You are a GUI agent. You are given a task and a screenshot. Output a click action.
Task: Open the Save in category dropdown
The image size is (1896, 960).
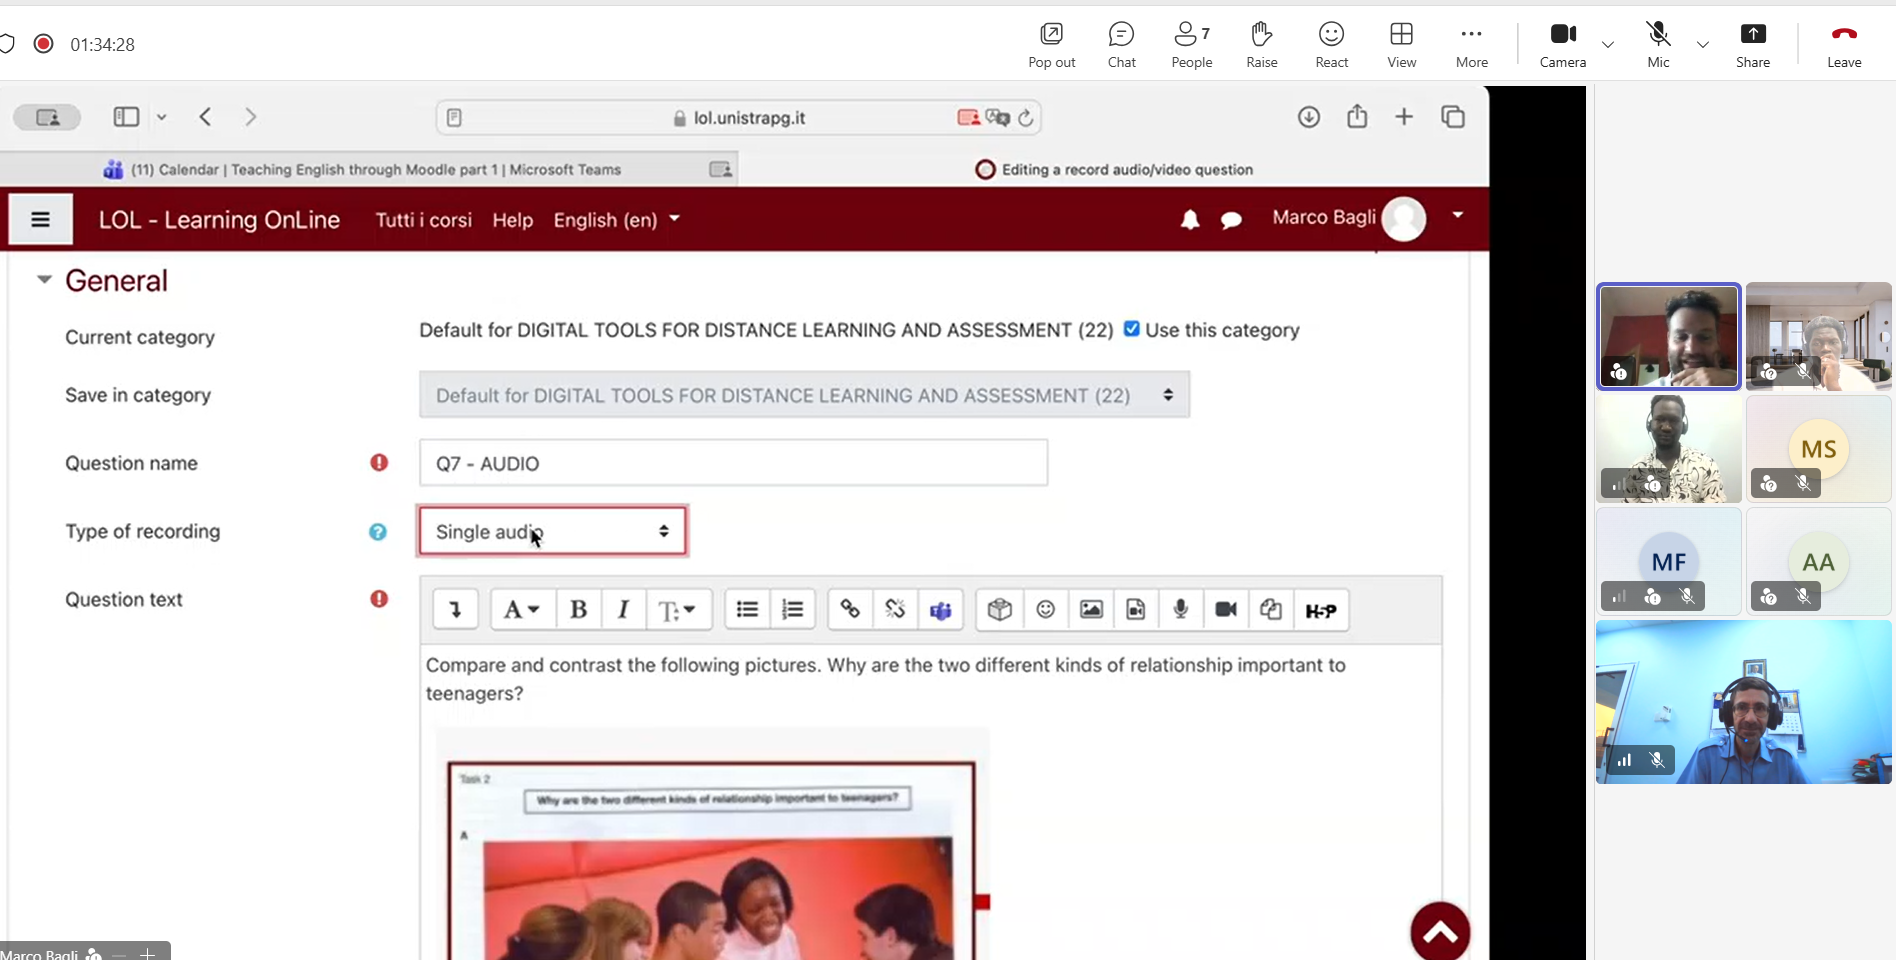[x=804, y=395]
